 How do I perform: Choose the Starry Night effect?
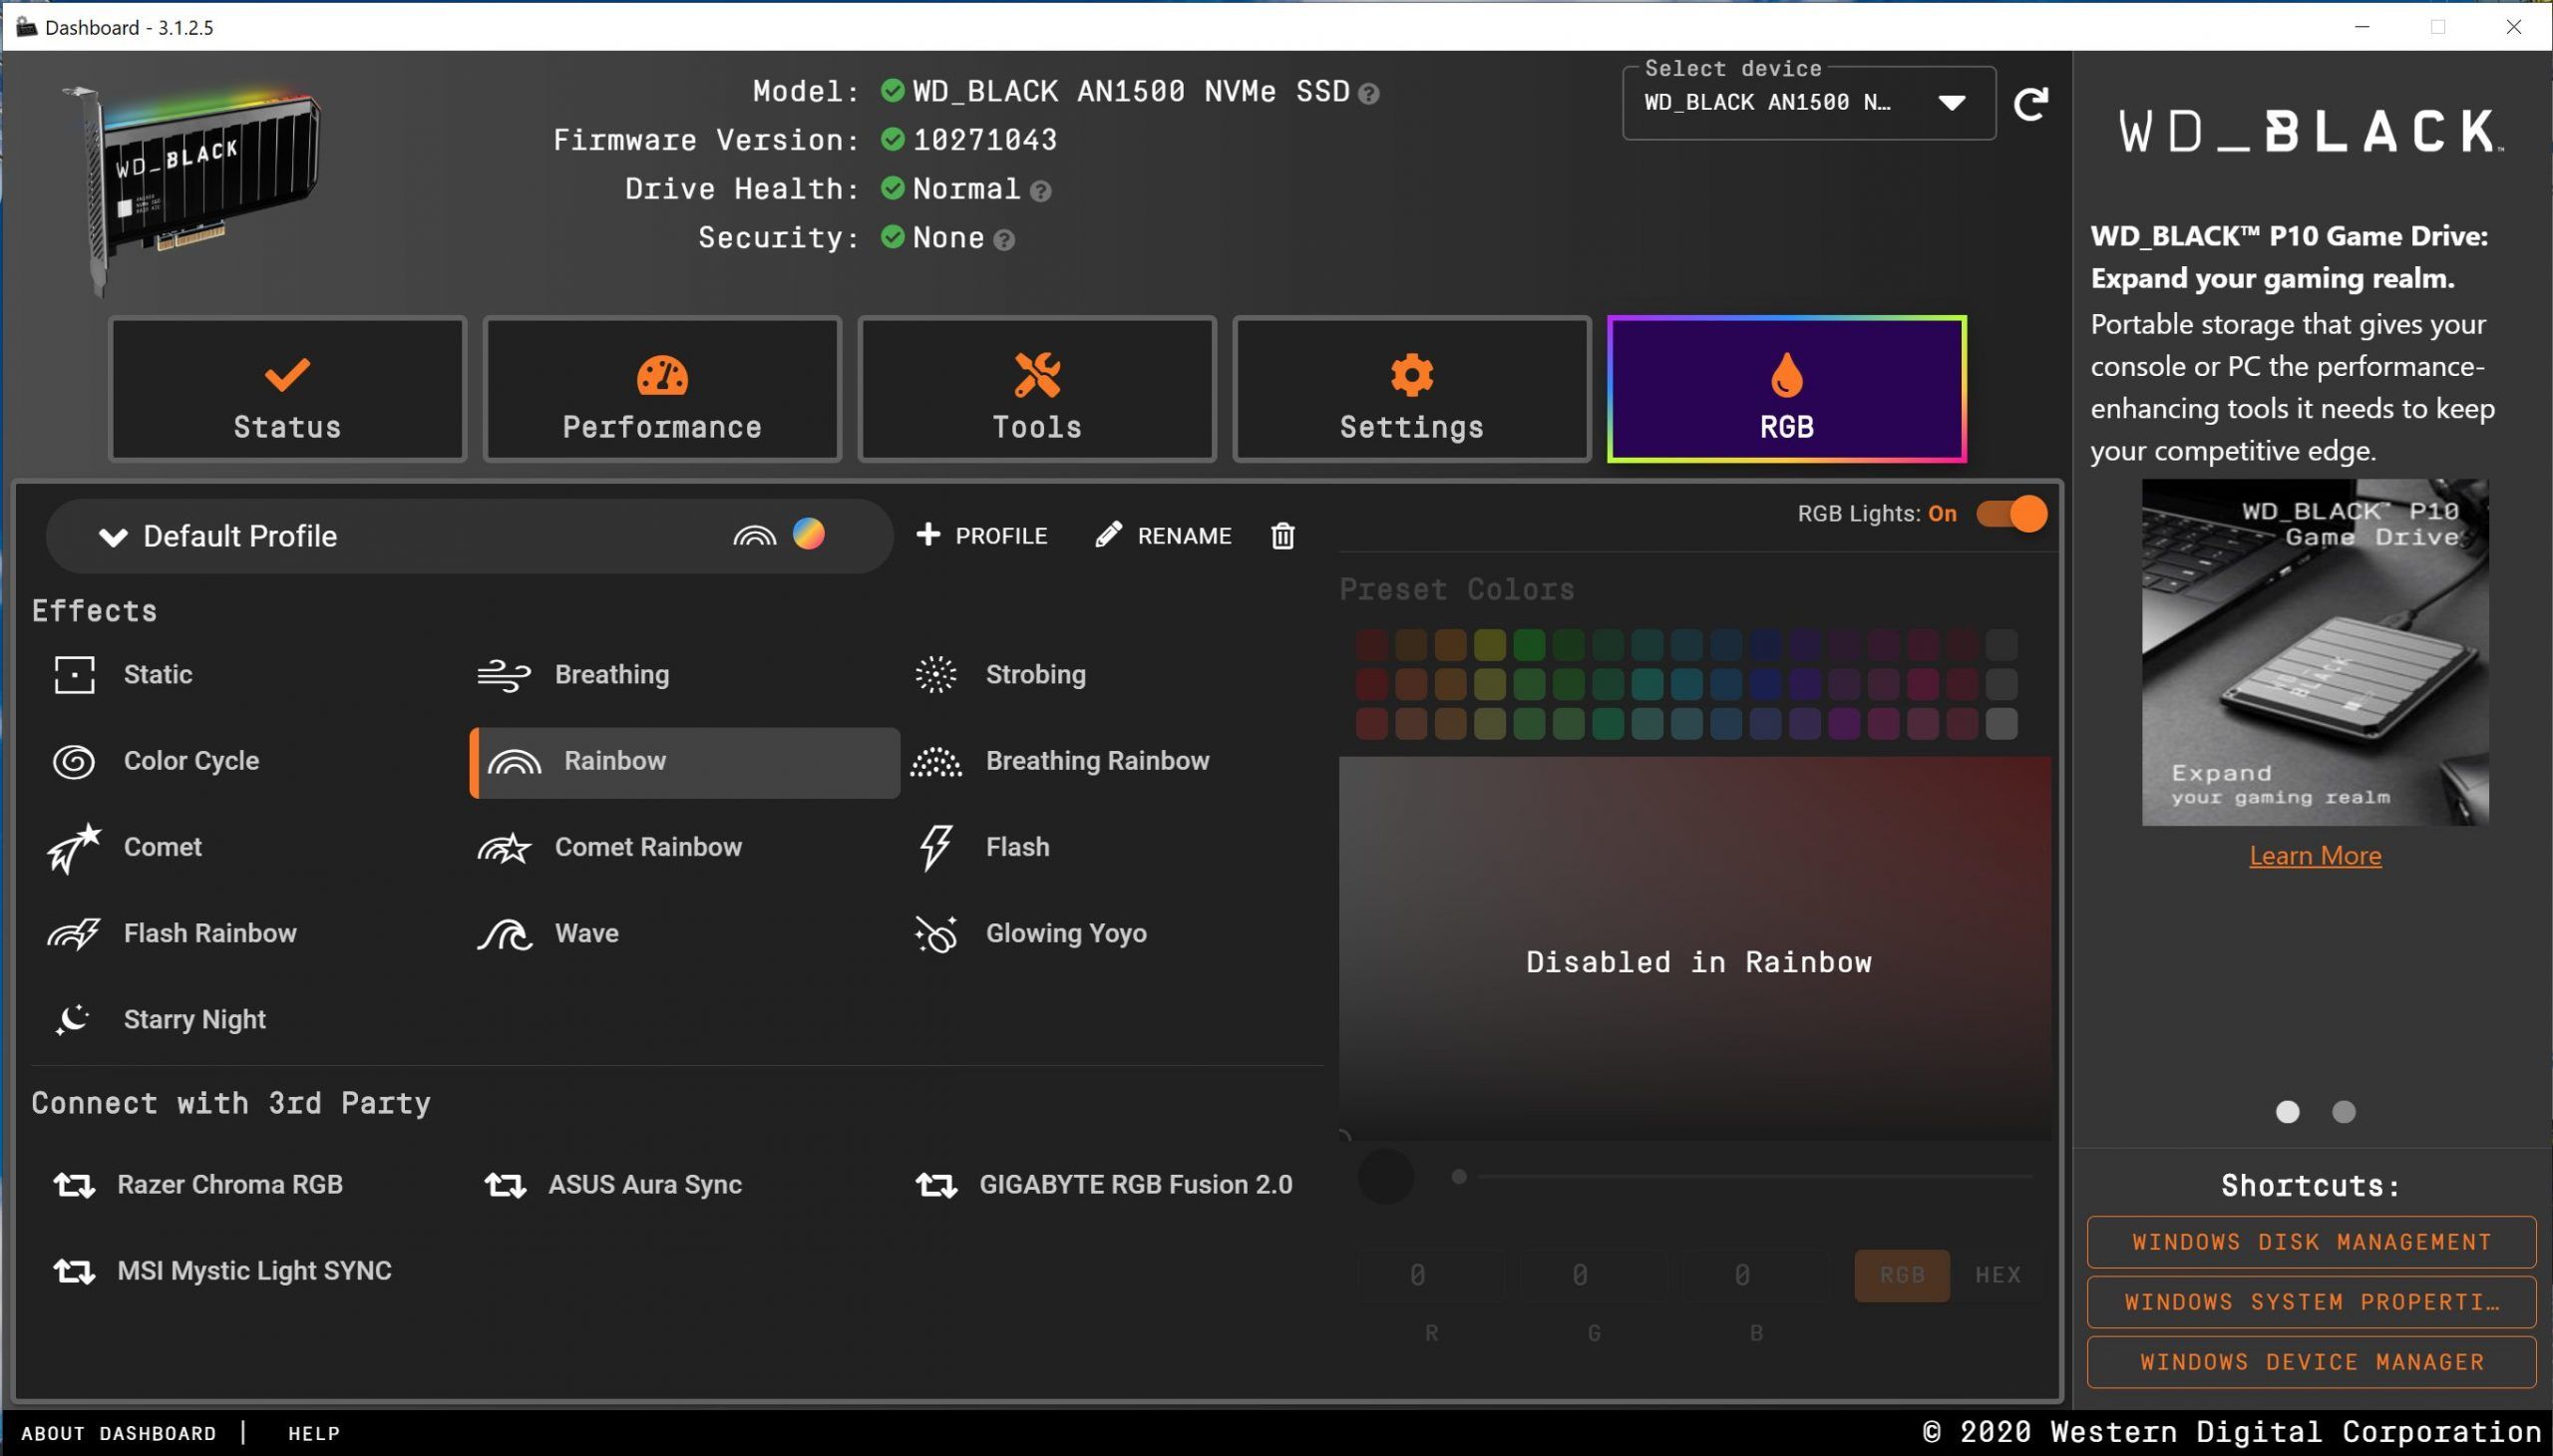194,1019
